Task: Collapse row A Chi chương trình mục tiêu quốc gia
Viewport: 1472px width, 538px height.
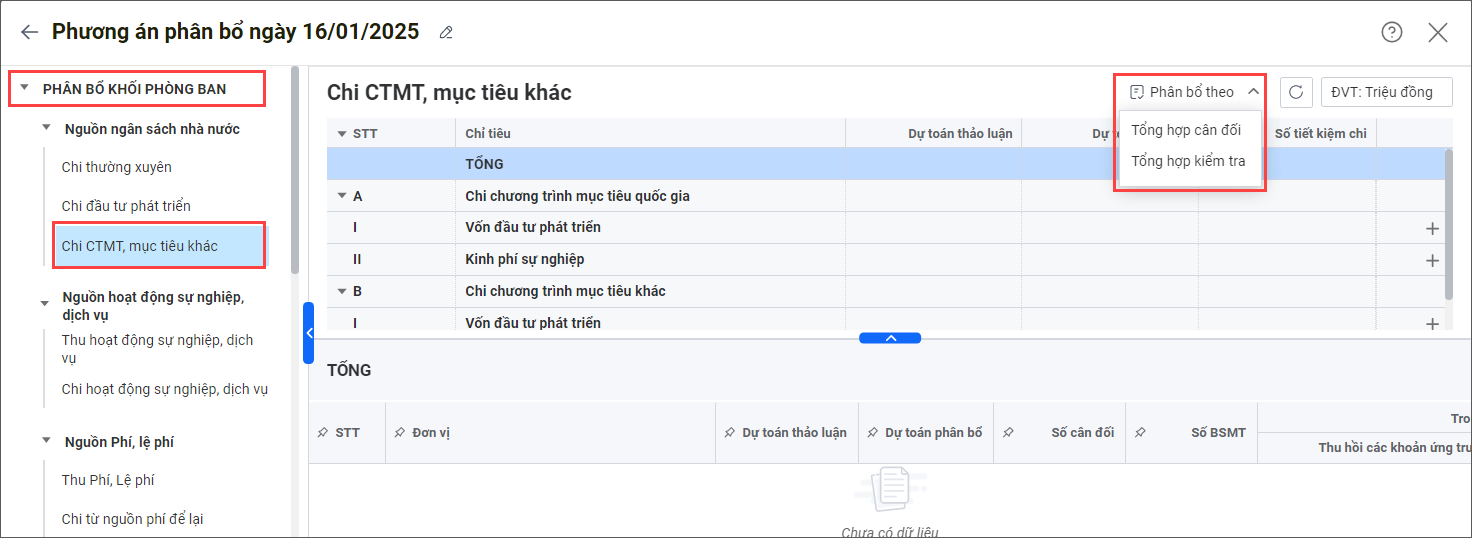Action: 342,196
